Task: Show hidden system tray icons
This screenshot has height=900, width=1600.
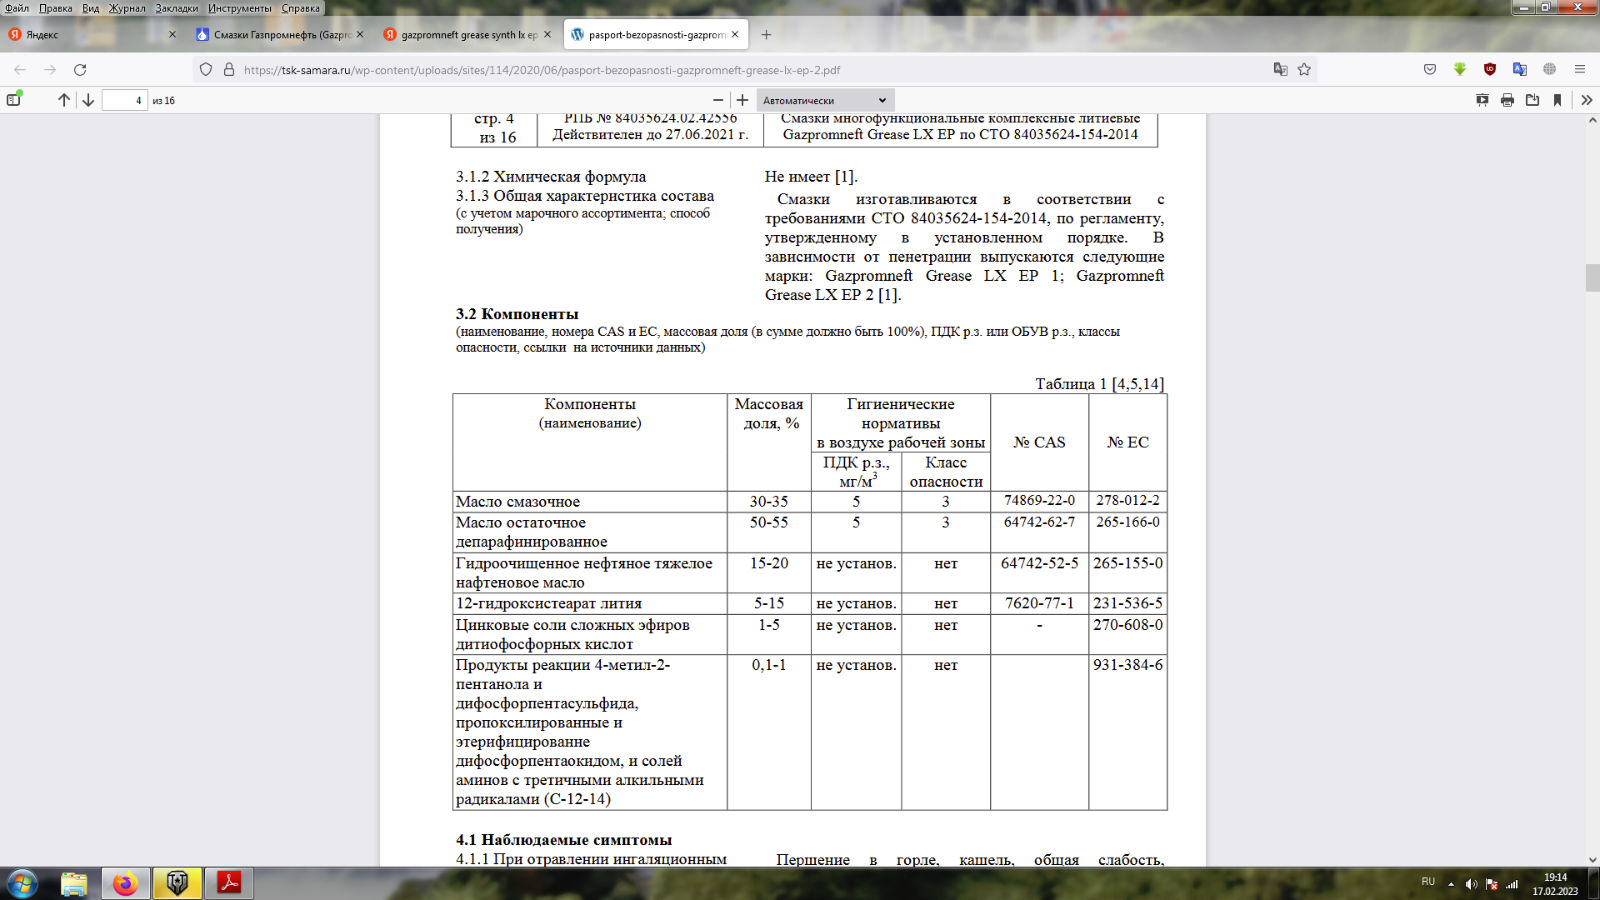Action: coord(1451,884)
